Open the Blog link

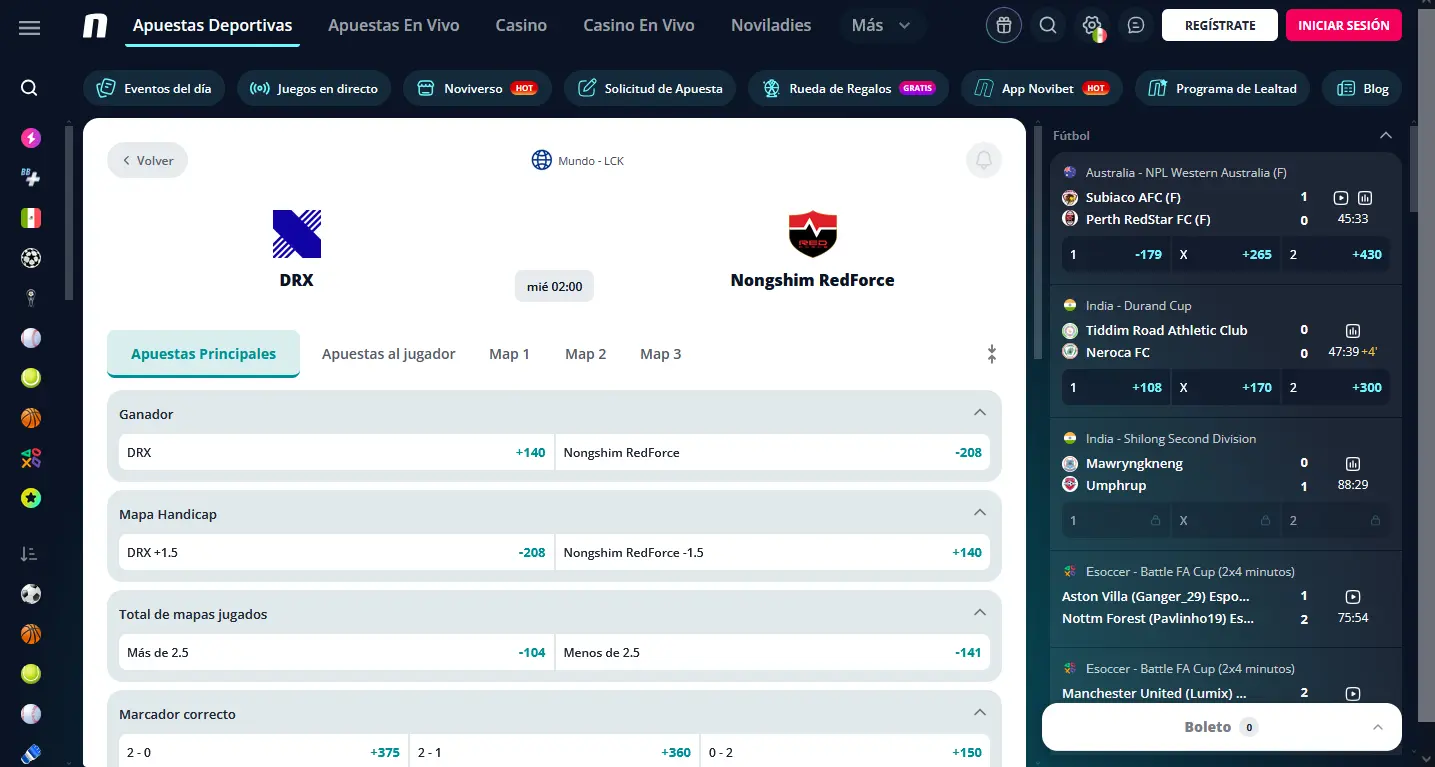pos(1362,88)
